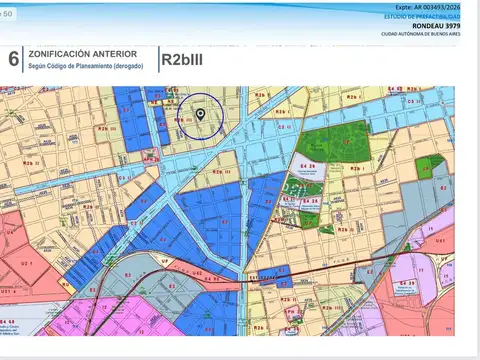Click the U41 zone label
The width and height of the screenshot is (480, 360).
pos(440,240)
